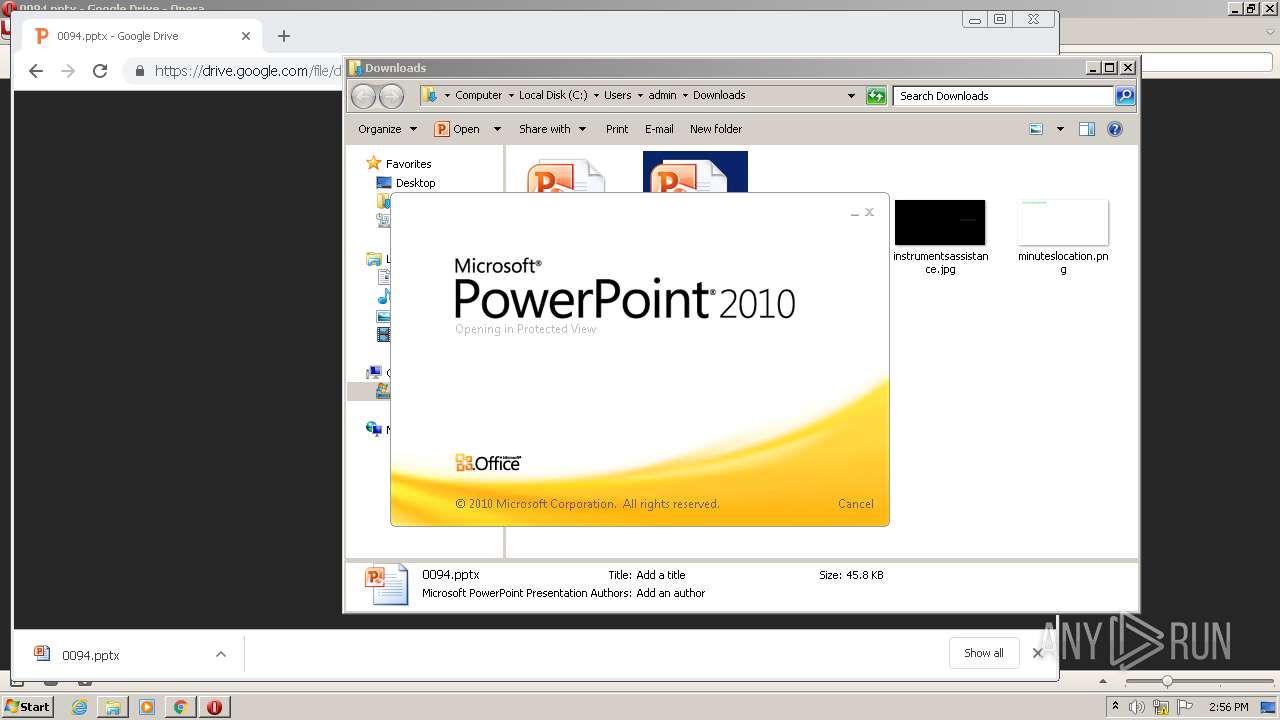Click Add a title in details pane
1280x720 pixels.
click(661, 575)
